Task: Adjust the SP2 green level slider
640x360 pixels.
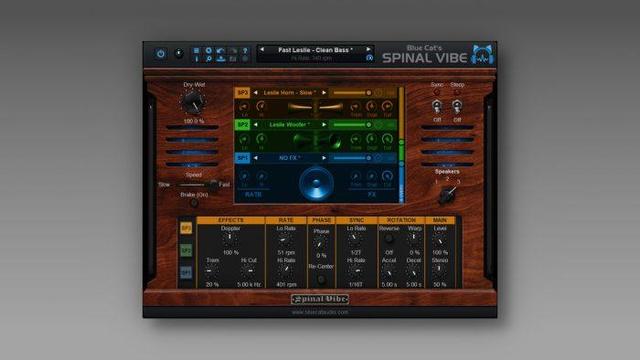Action: click(x=352, y=124)
